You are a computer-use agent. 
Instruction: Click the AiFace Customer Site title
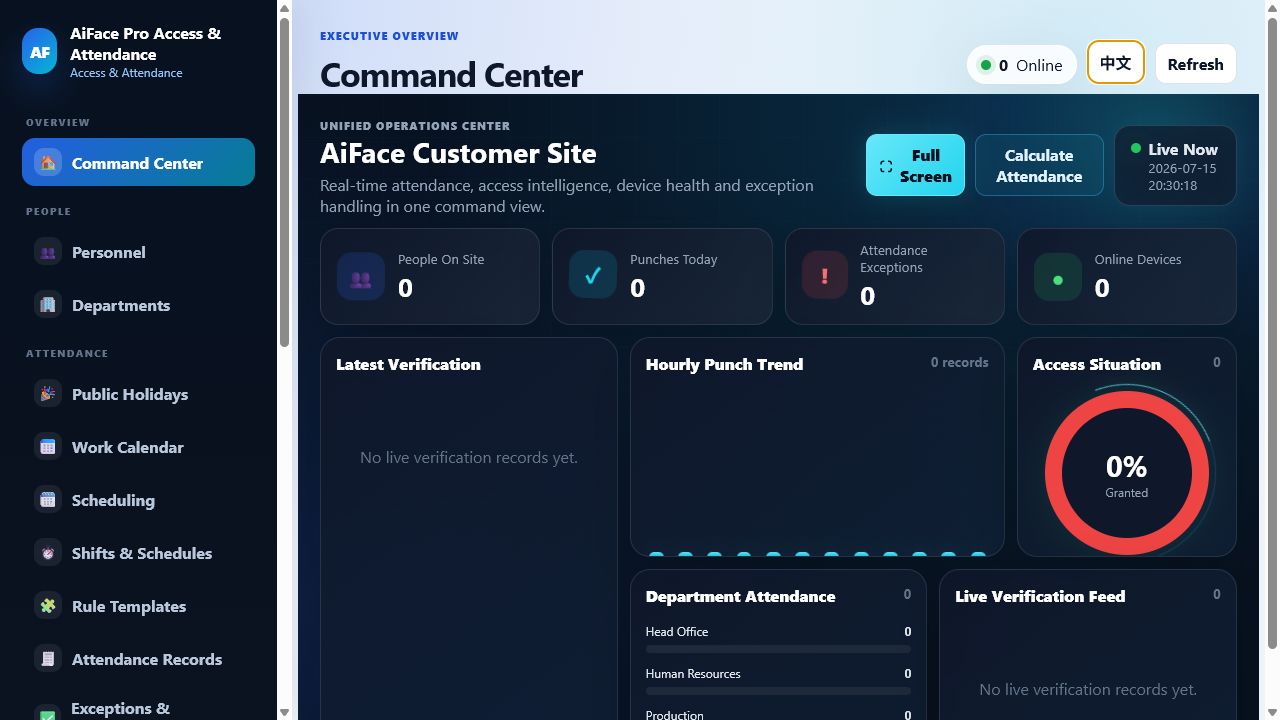(458, 153)
